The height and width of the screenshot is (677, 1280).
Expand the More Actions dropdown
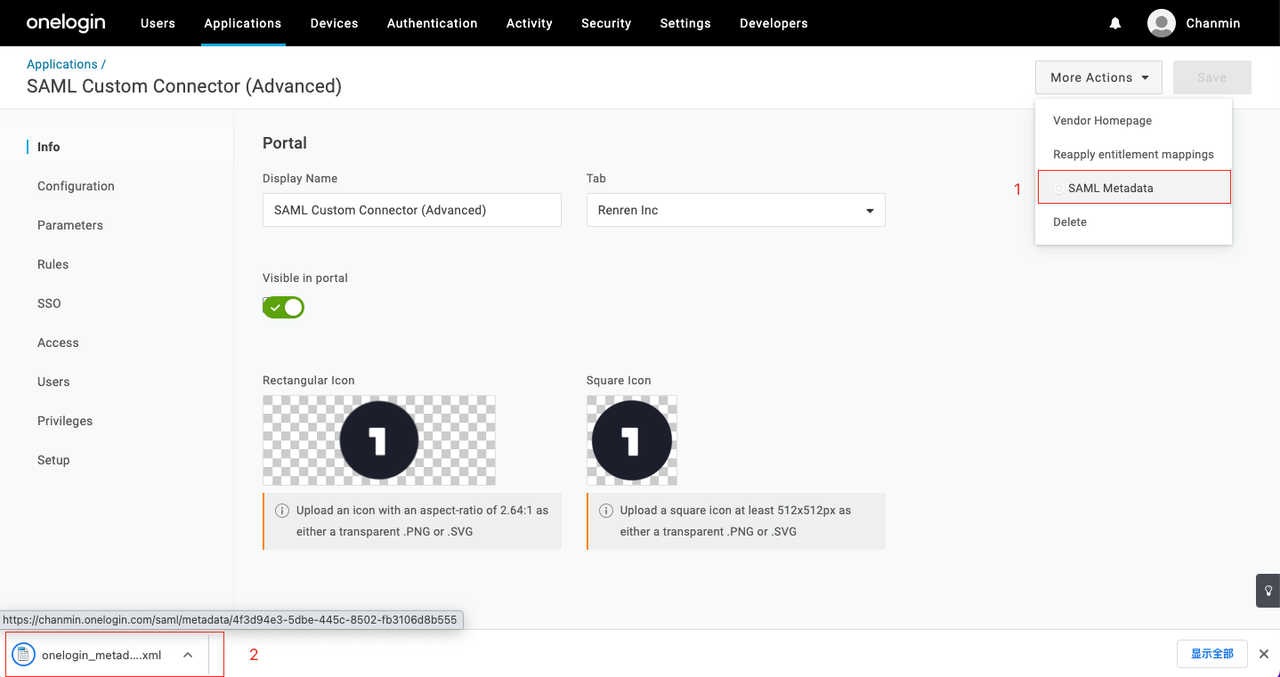(x=1098, y=77)
